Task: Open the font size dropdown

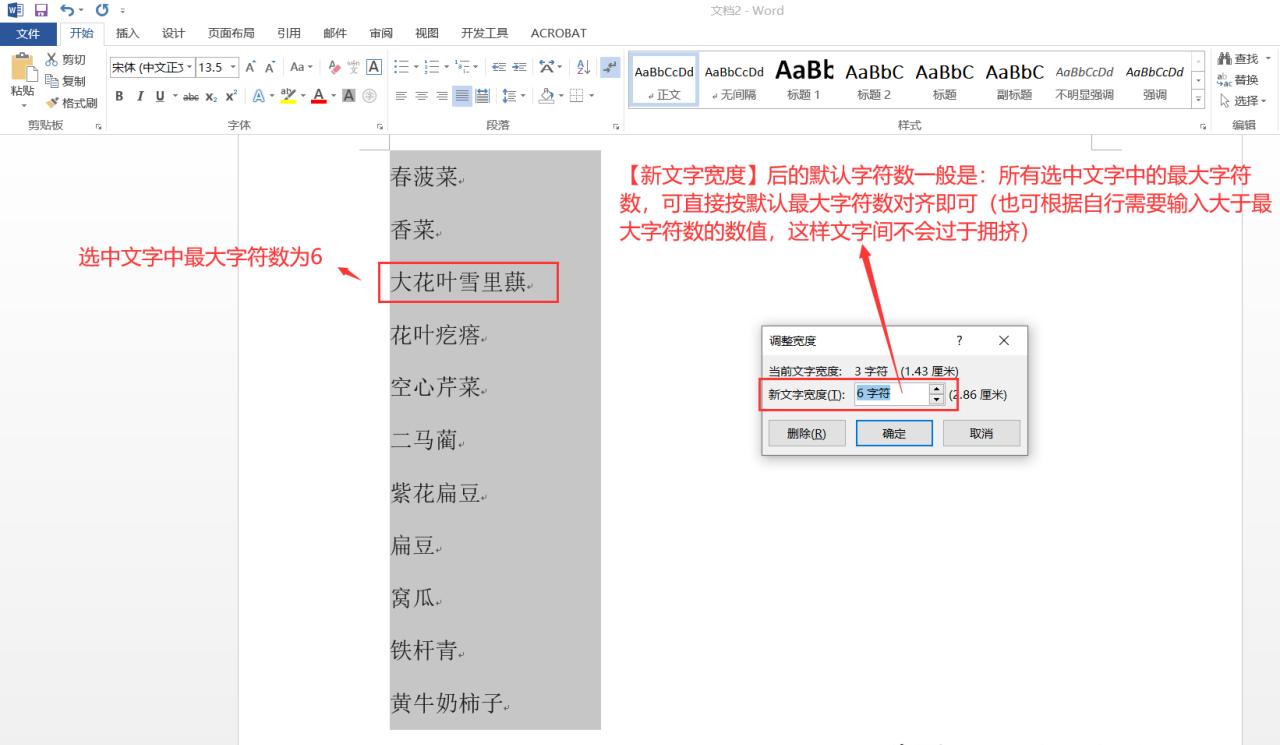Action: [x=234, y=67]
